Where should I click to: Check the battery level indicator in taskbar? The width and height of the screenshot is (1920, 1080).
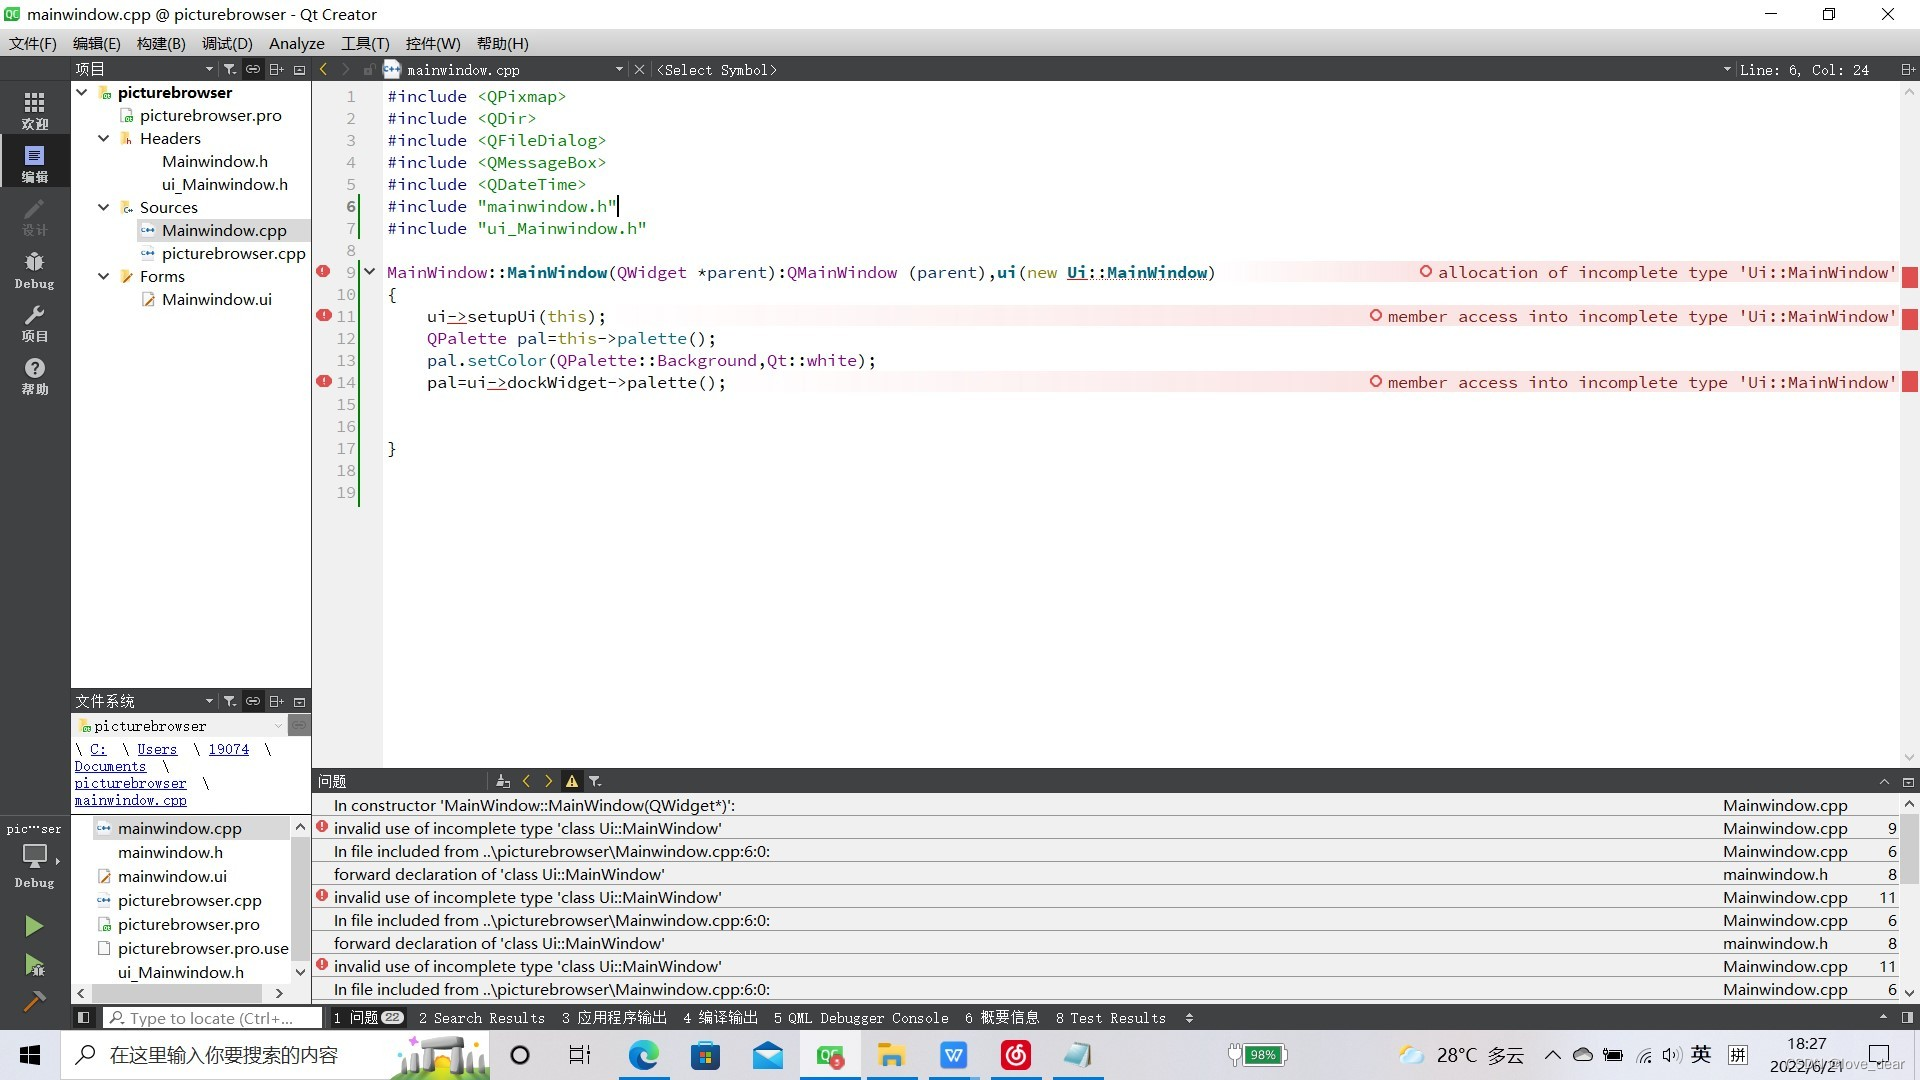[1258, 1055]
